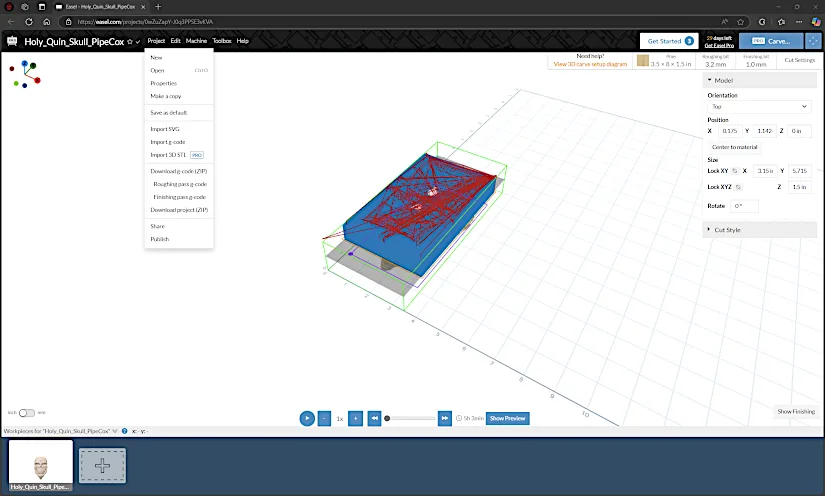This screenshot has height=496, width=825.
Task: Open Roughing bit 3.2 mm settings
Action: (x=716, y=61)
